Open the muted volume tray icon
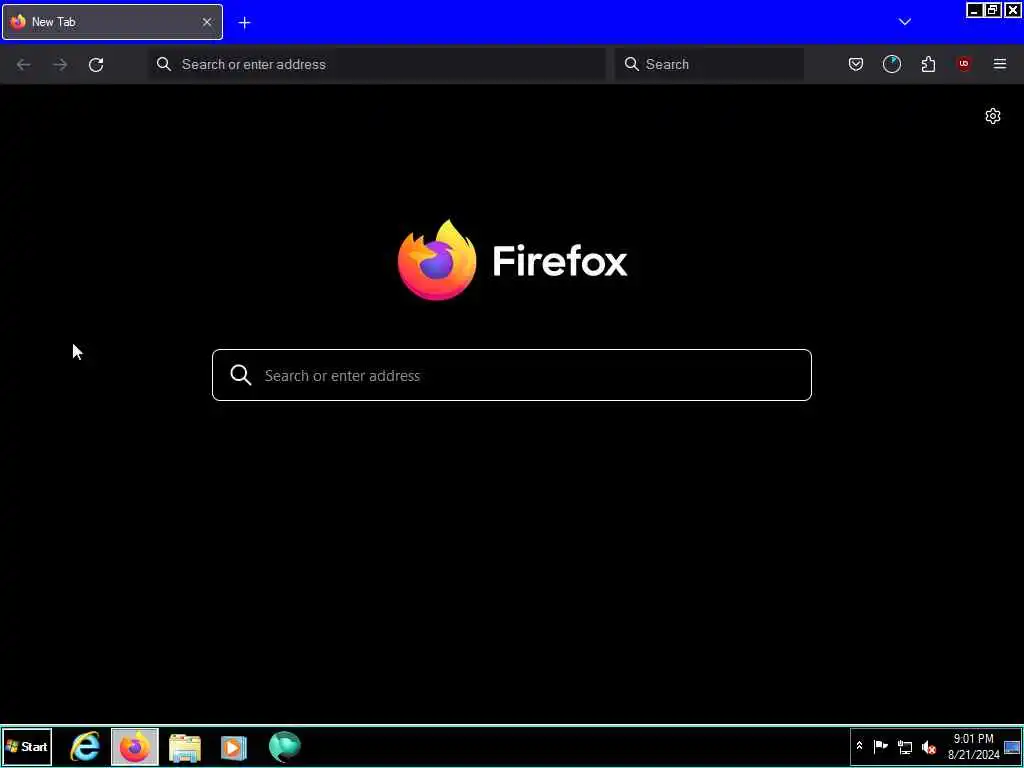 point(929,746)
